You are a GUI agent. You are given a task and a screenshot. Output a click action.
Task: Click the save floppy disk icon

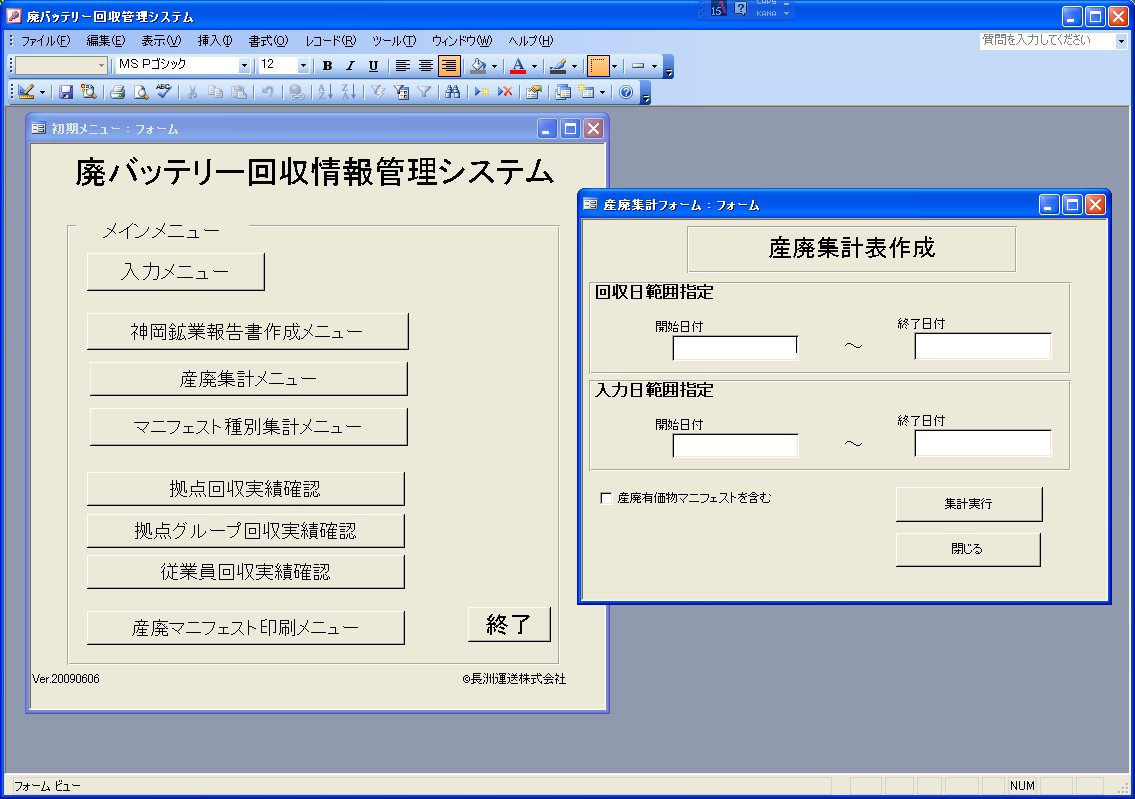click(x=66, y=92)
